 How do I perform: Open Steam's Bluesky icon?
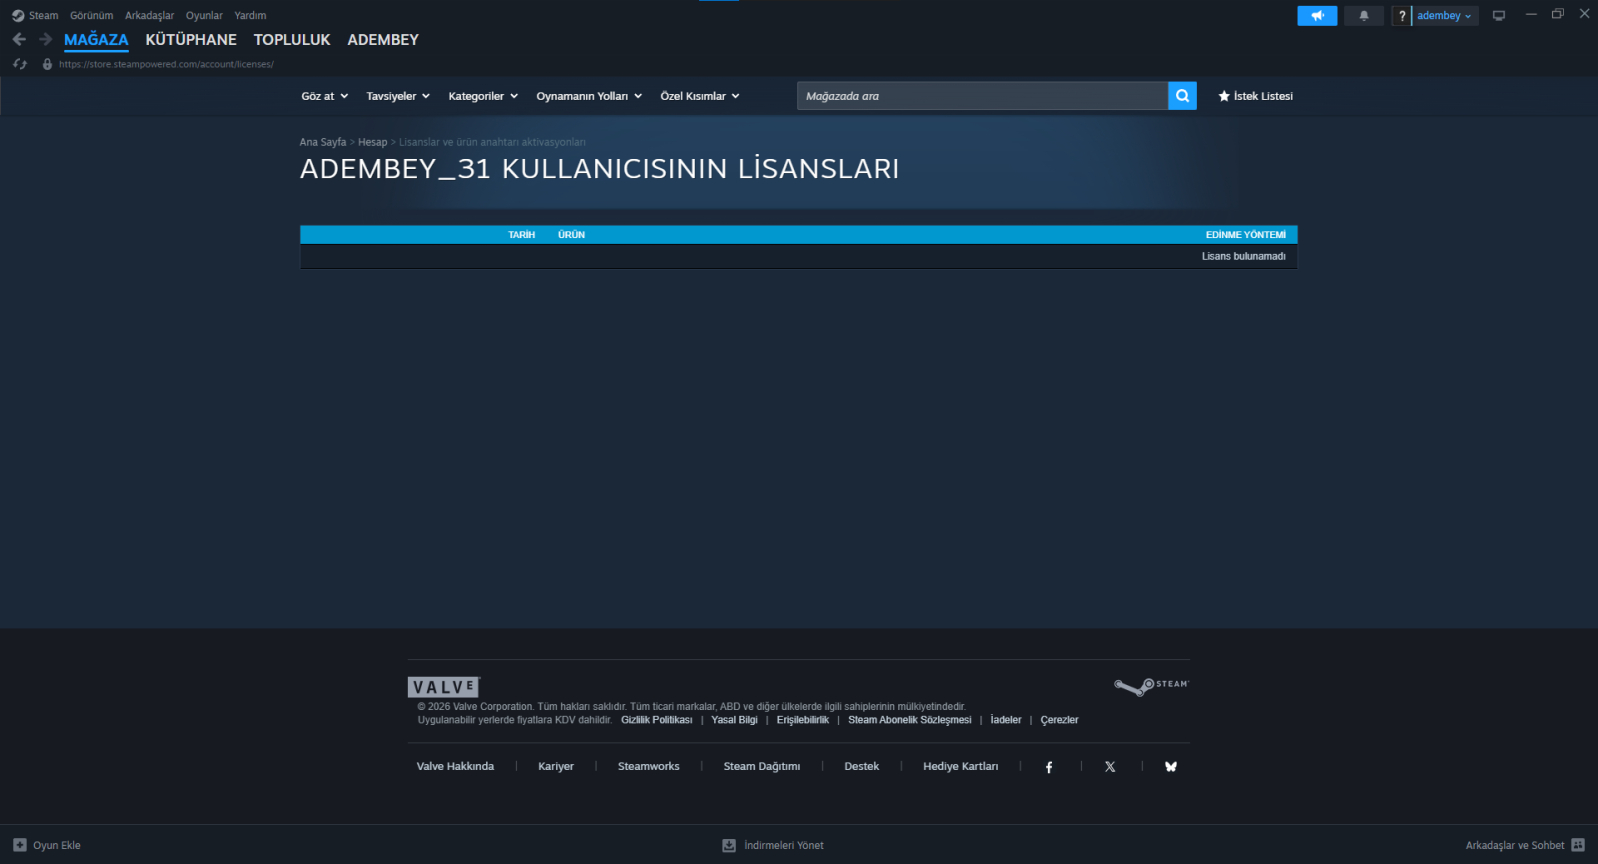pyautogui.click(x=1171, y=767)
